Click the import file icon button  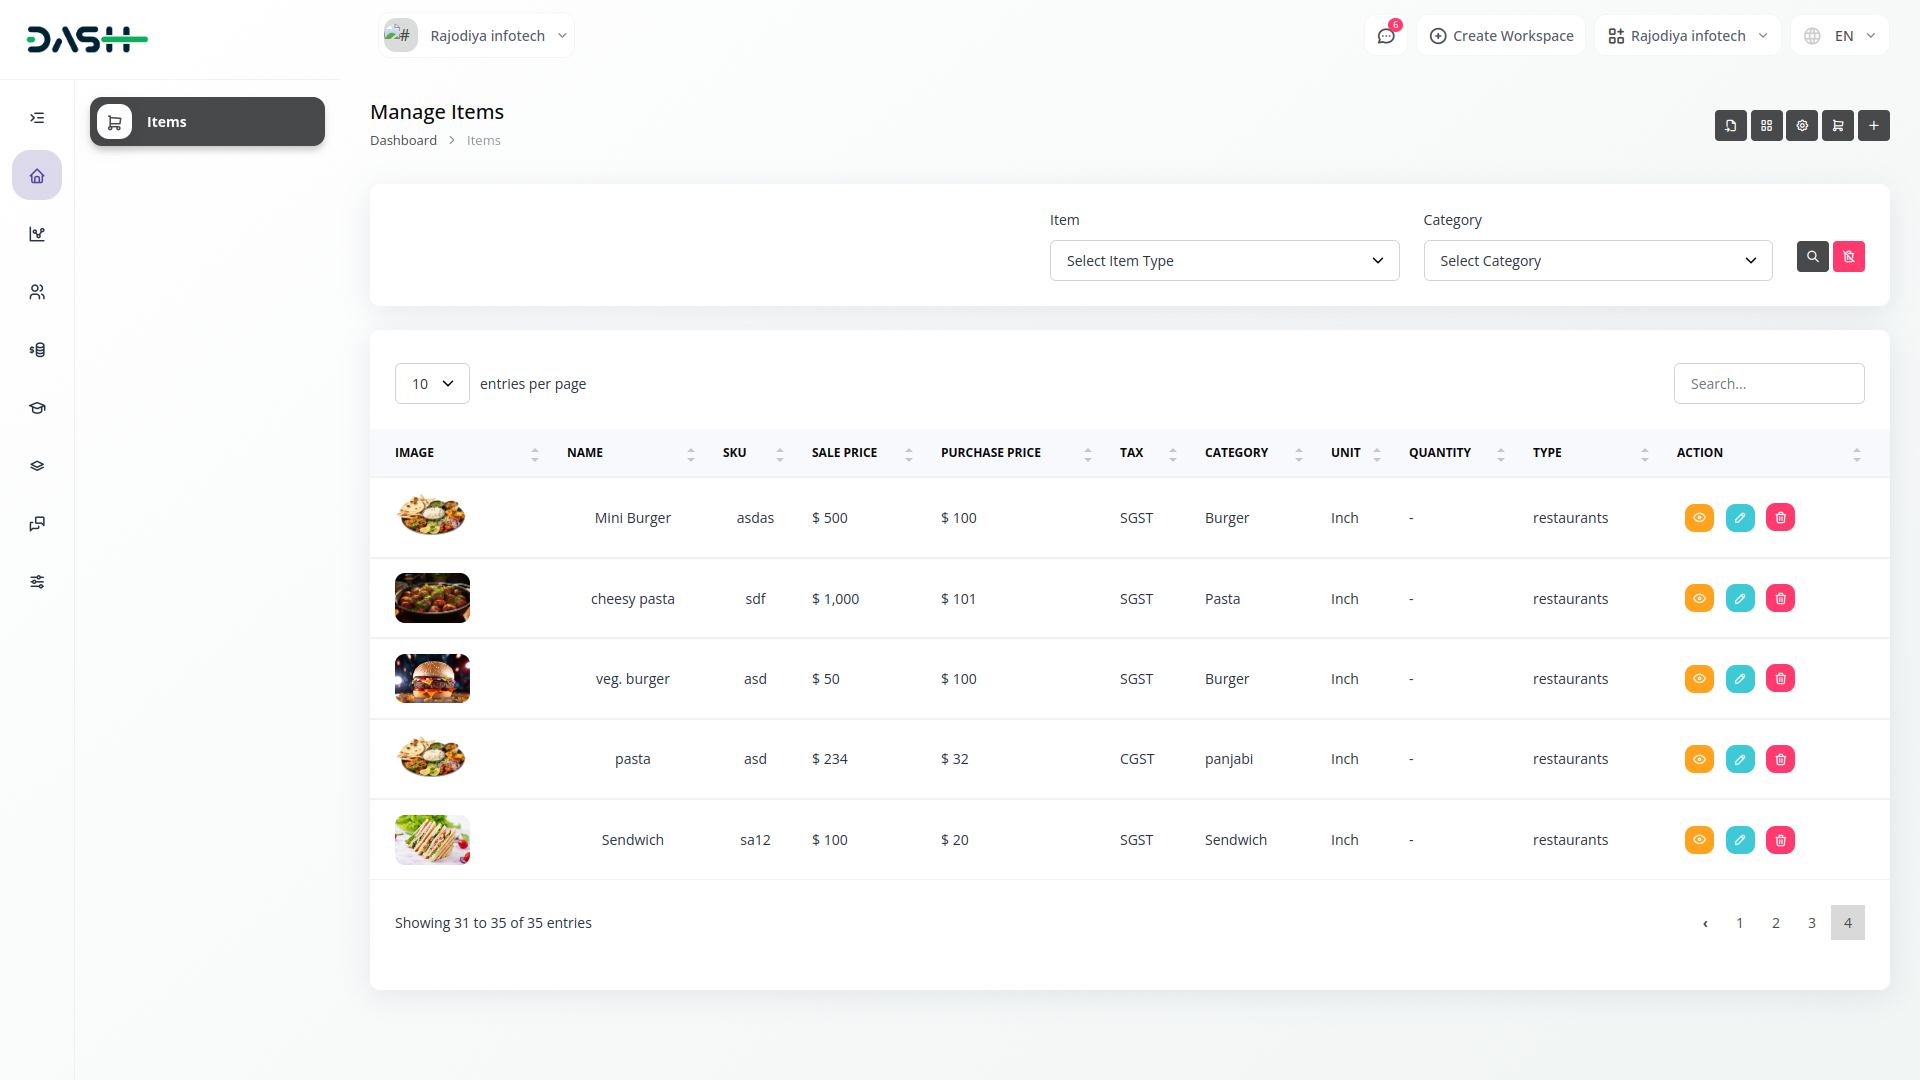1730,125
